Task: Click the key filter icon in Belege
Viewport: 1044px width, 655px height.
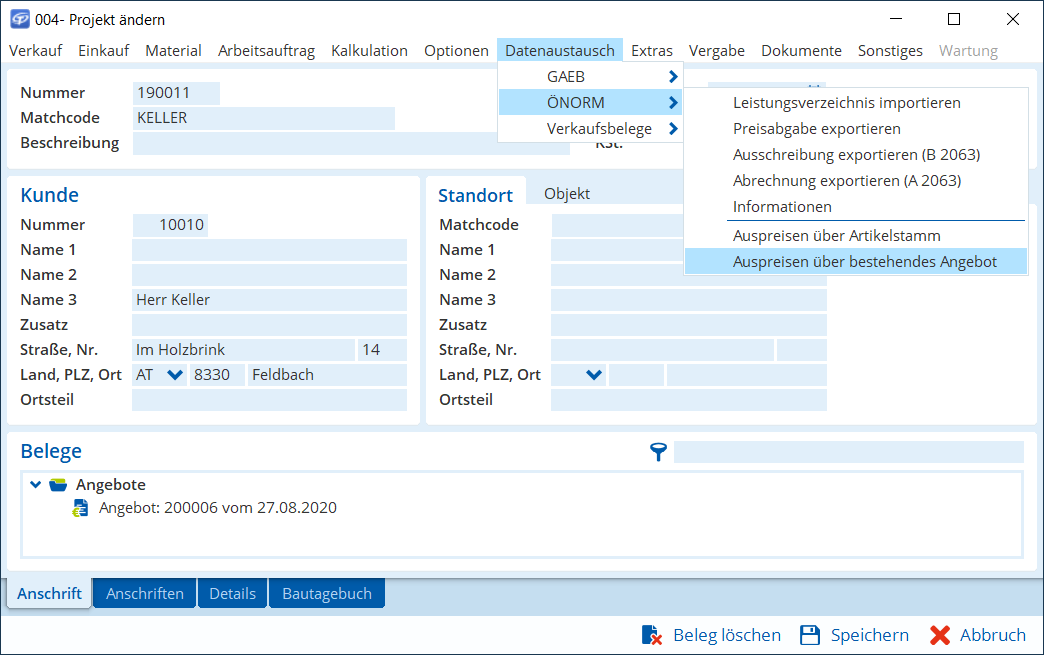Action: click(x=658, y=452)
